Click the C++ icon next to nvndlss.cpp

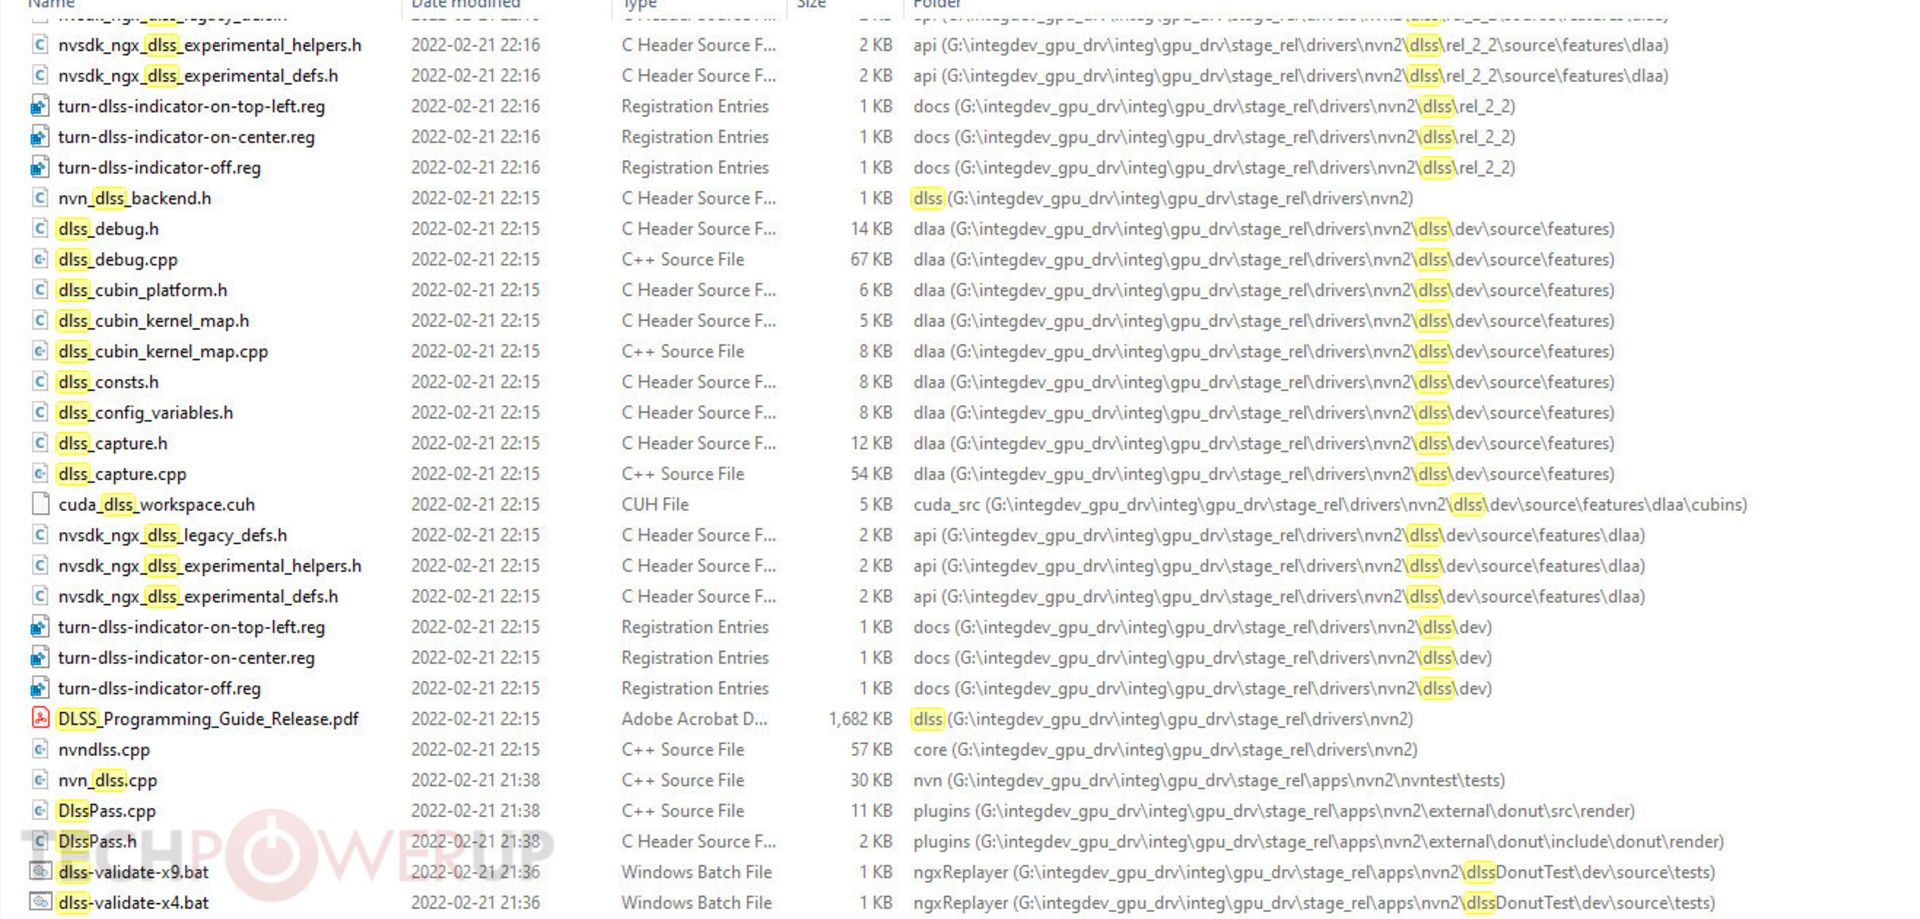click(x=40, y=749)
